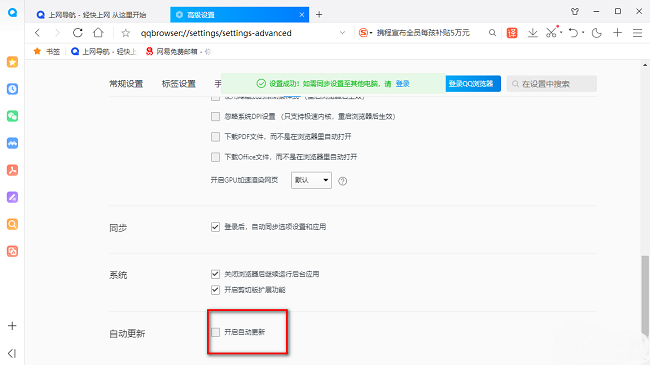
Task: Open the navigation bookmark in bookmarks bar
Action: coord(104,51)
